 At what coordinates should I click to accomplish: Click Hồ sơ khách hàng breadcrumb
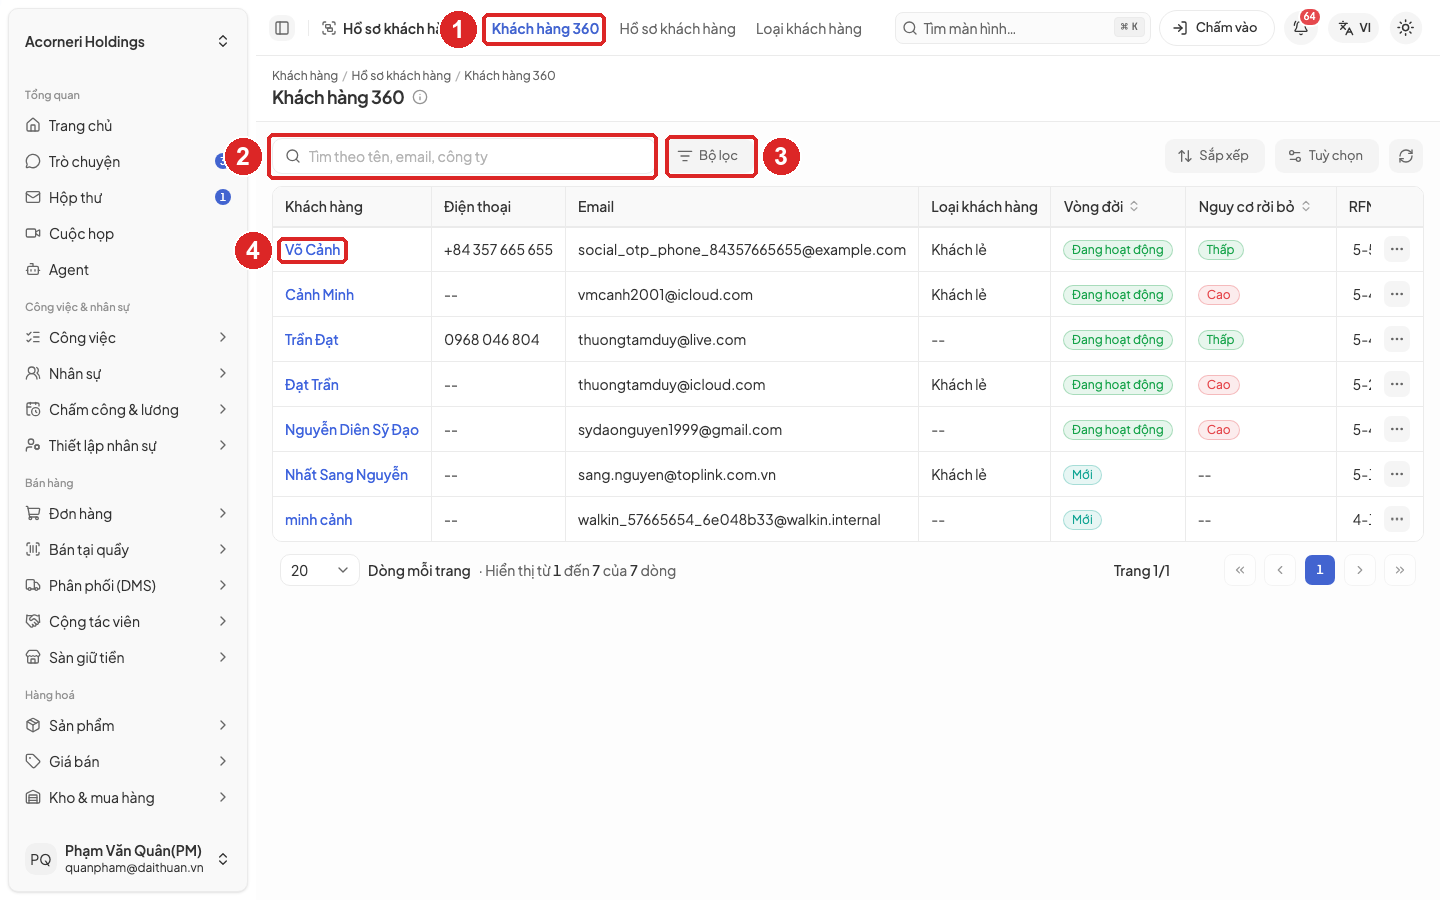[x=401, y=76]
